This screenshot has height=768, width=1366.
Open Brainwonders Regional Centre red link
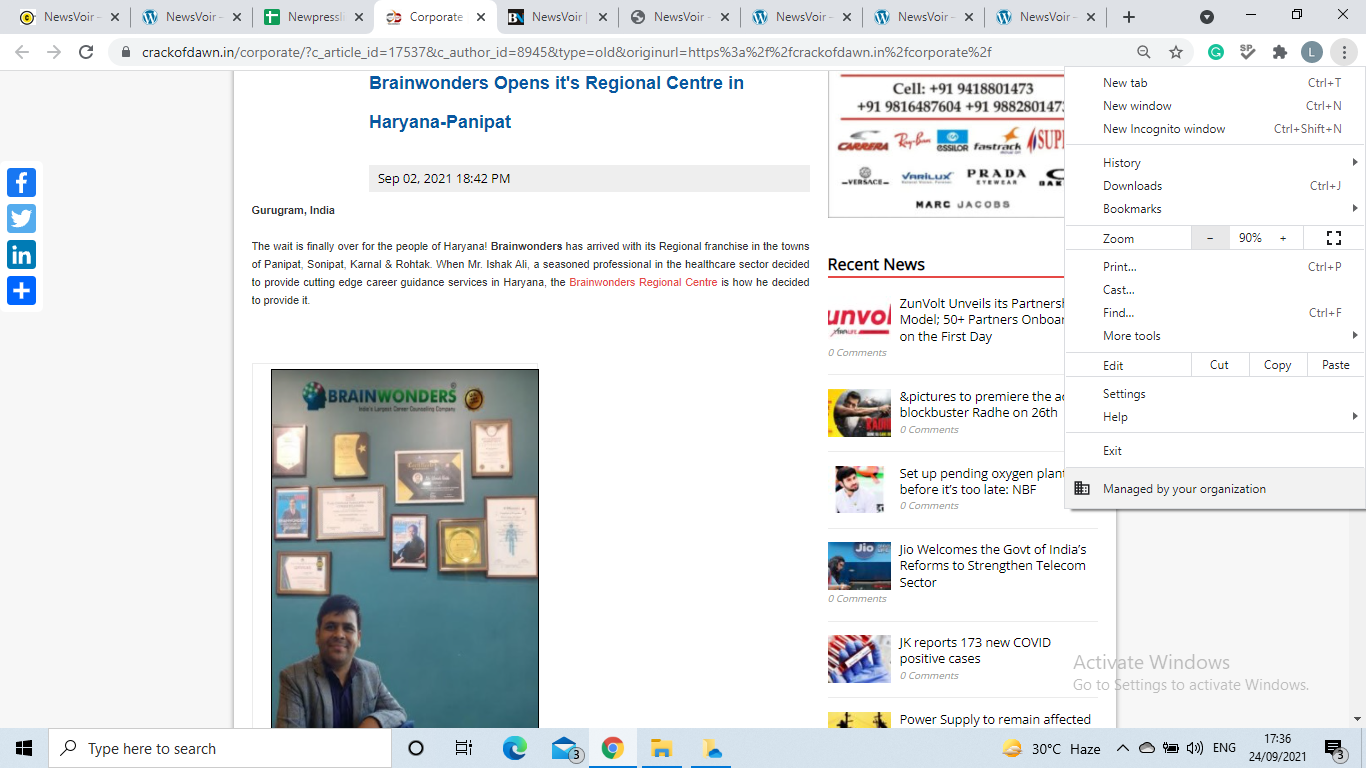643,282
